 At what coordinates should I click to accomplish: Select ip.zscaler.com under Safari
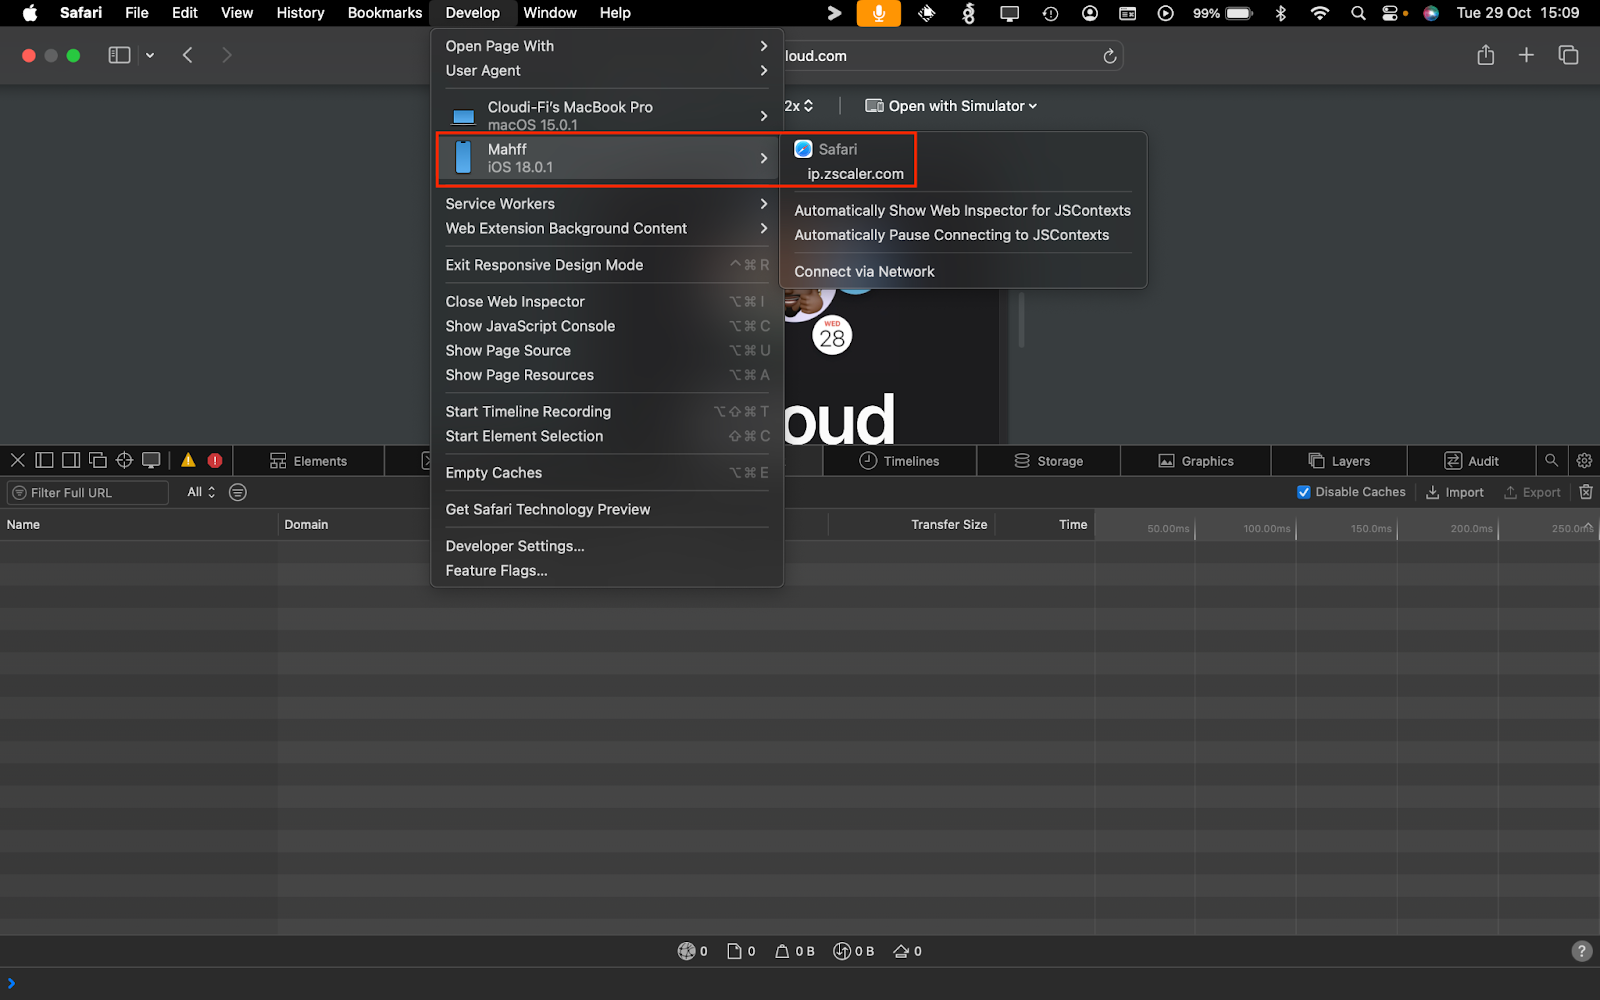click(x=855, y=174)
